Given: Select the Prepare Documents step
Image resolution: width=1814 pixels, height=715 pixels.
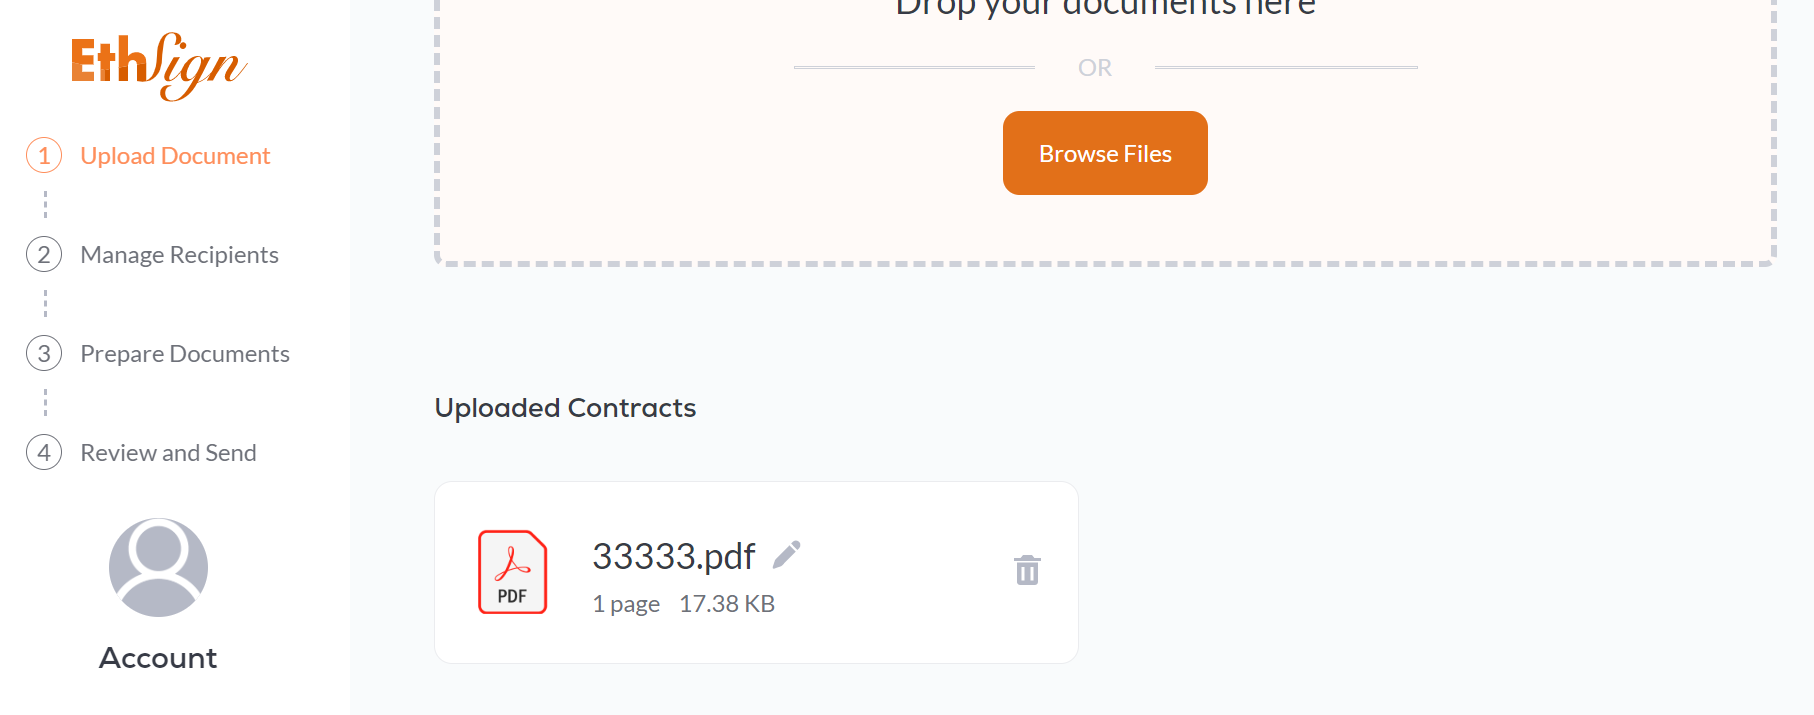Looking at the screenshot, I should click(185, 354).
